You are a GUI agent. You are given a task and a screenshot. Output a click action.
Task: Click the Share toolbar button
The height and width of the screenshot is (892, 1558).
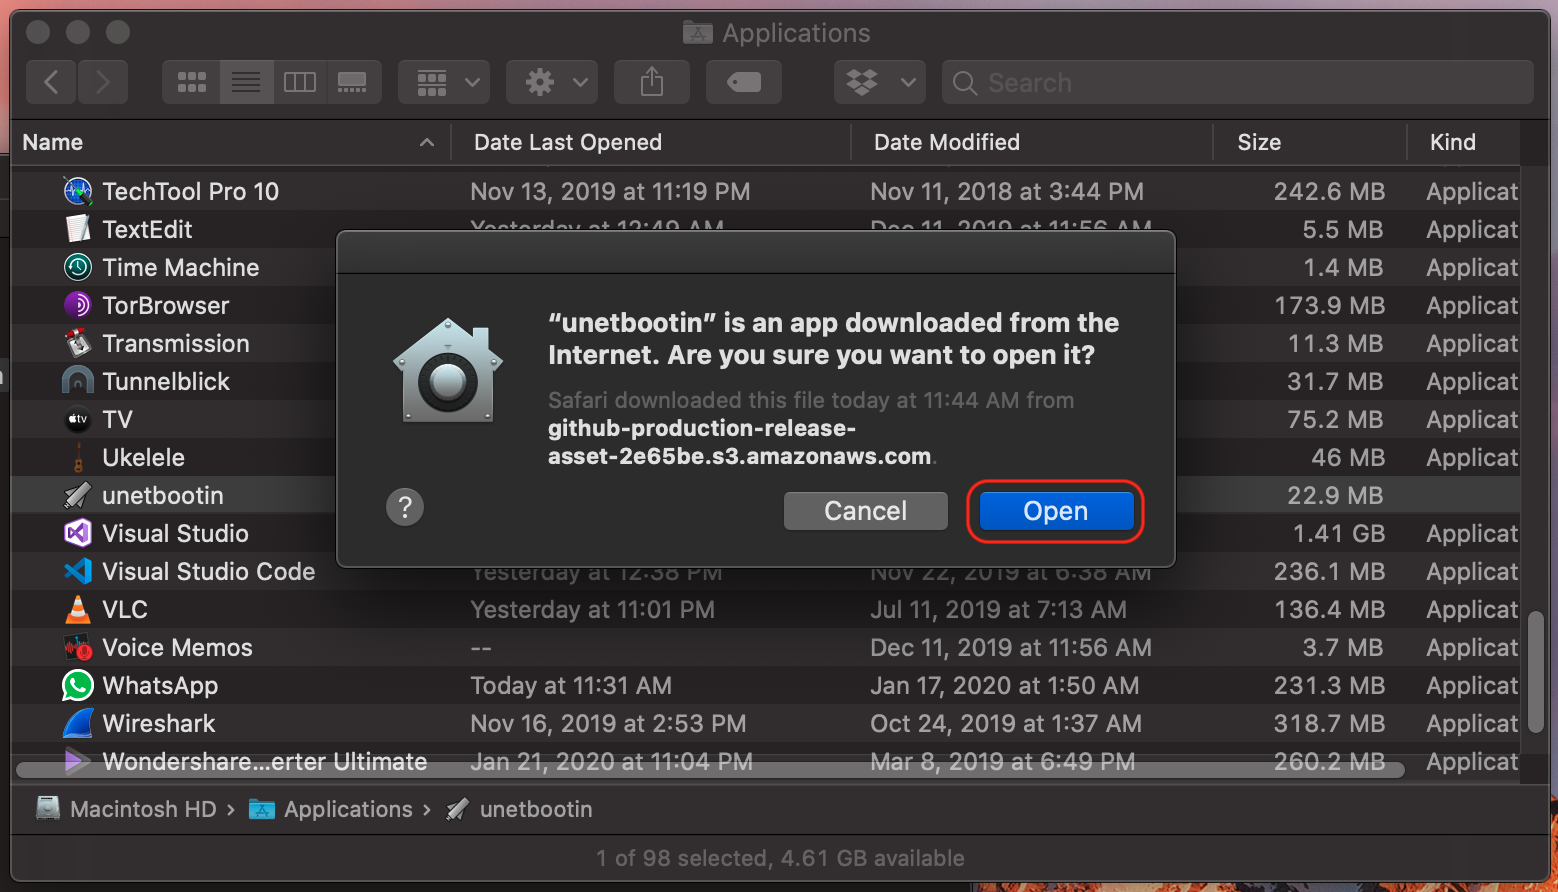pyautogui.click(x=652, y=82)
